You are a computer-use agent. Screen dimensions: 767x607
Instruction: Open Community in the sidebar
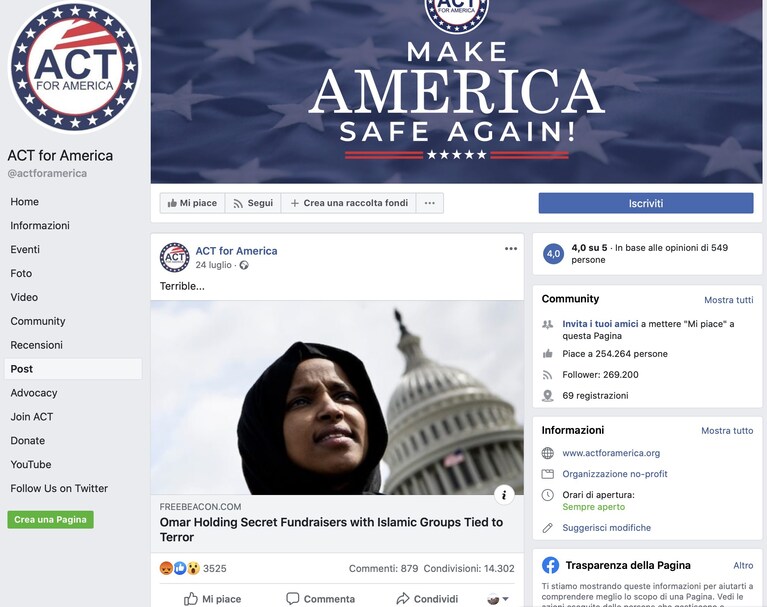[38, 321]
